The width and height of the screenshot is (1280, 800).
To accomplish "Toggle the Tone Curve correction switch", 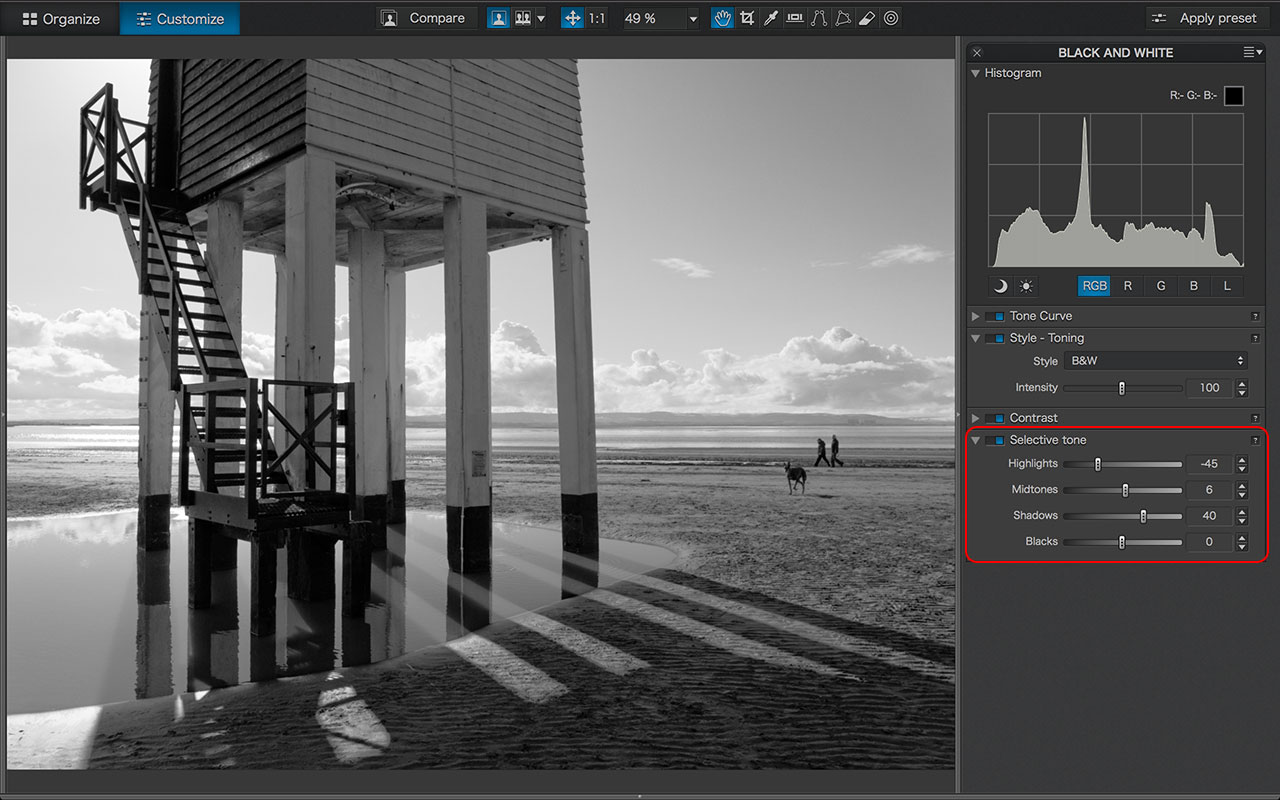I will (994, 316).
